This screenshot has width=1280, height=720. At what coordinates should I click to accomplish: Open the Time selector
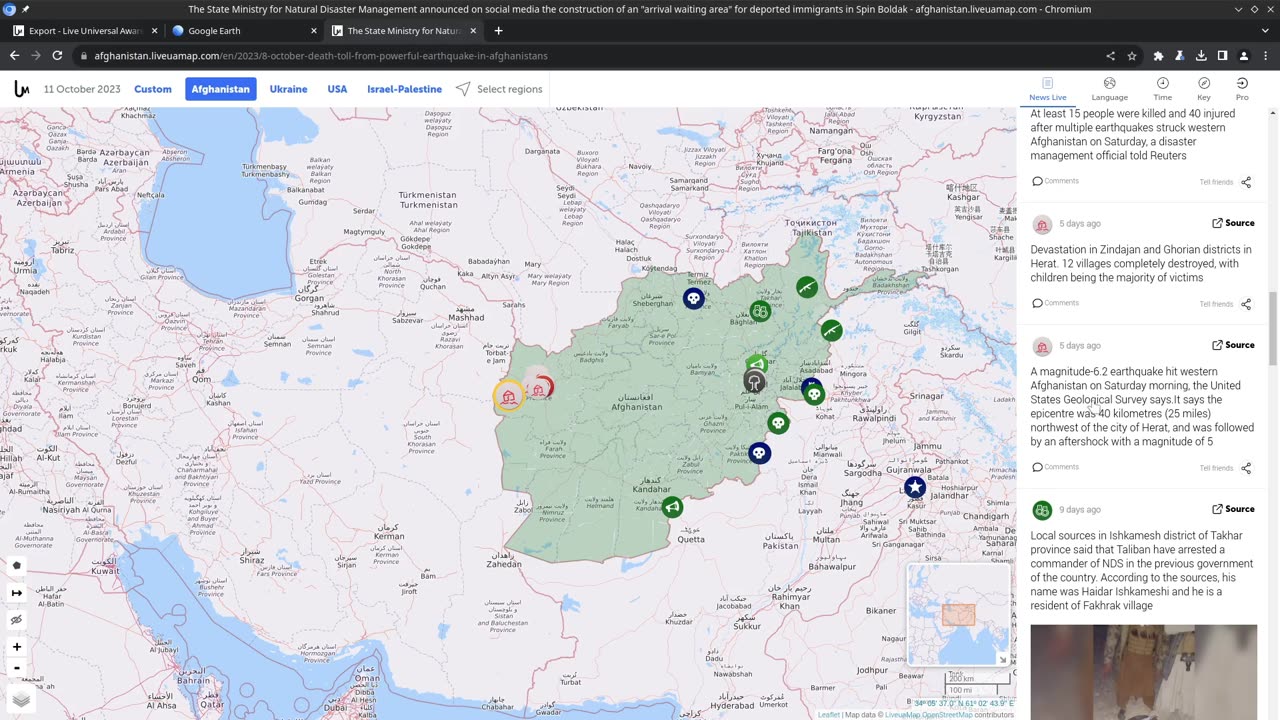(x=1162, y=89)
